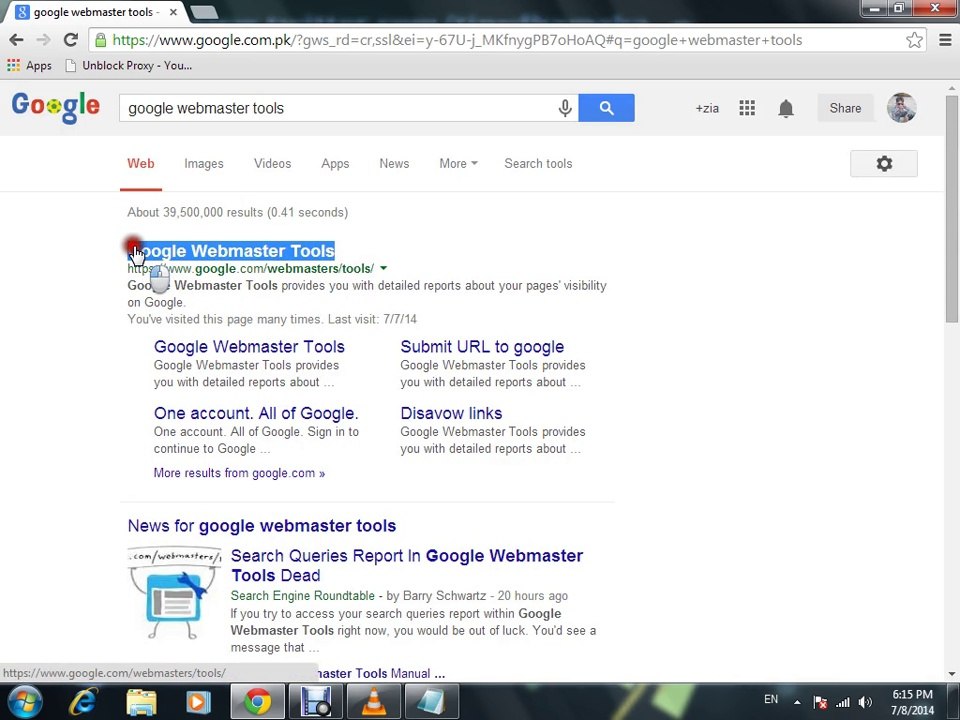The width and height of the screenshot is (960, 720).
Task: Click the Share button
Action: (845, 108)
